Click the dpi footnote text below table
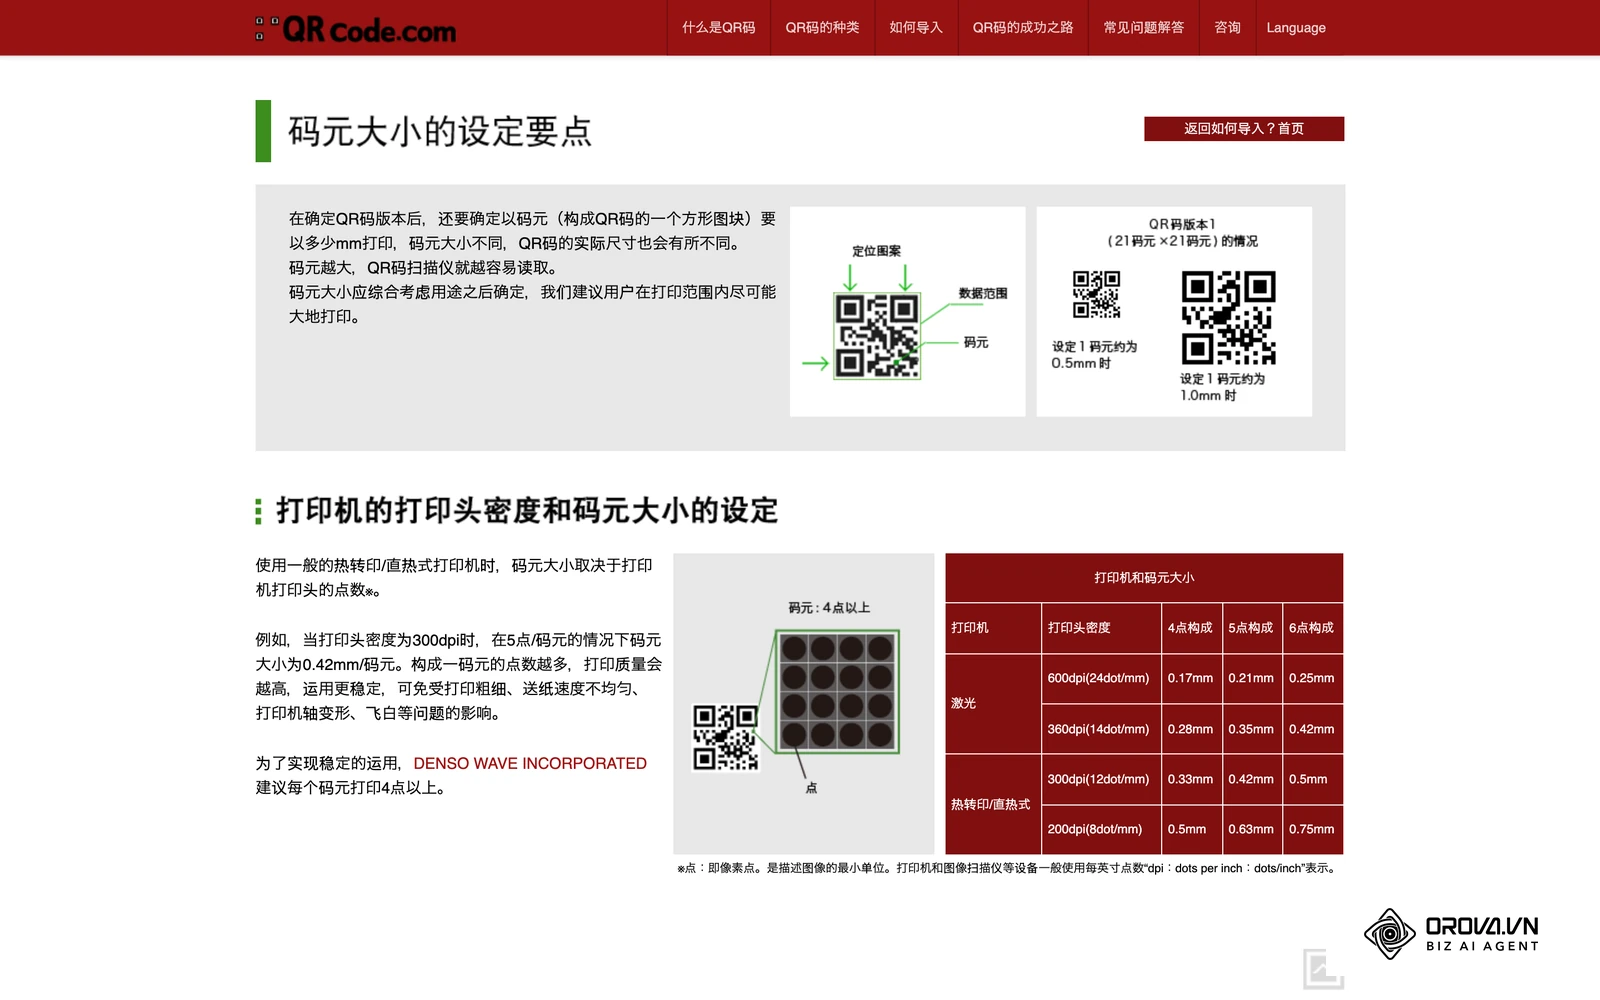Viewport: 1600px width, 1000px height. [x=1008, y=868]
